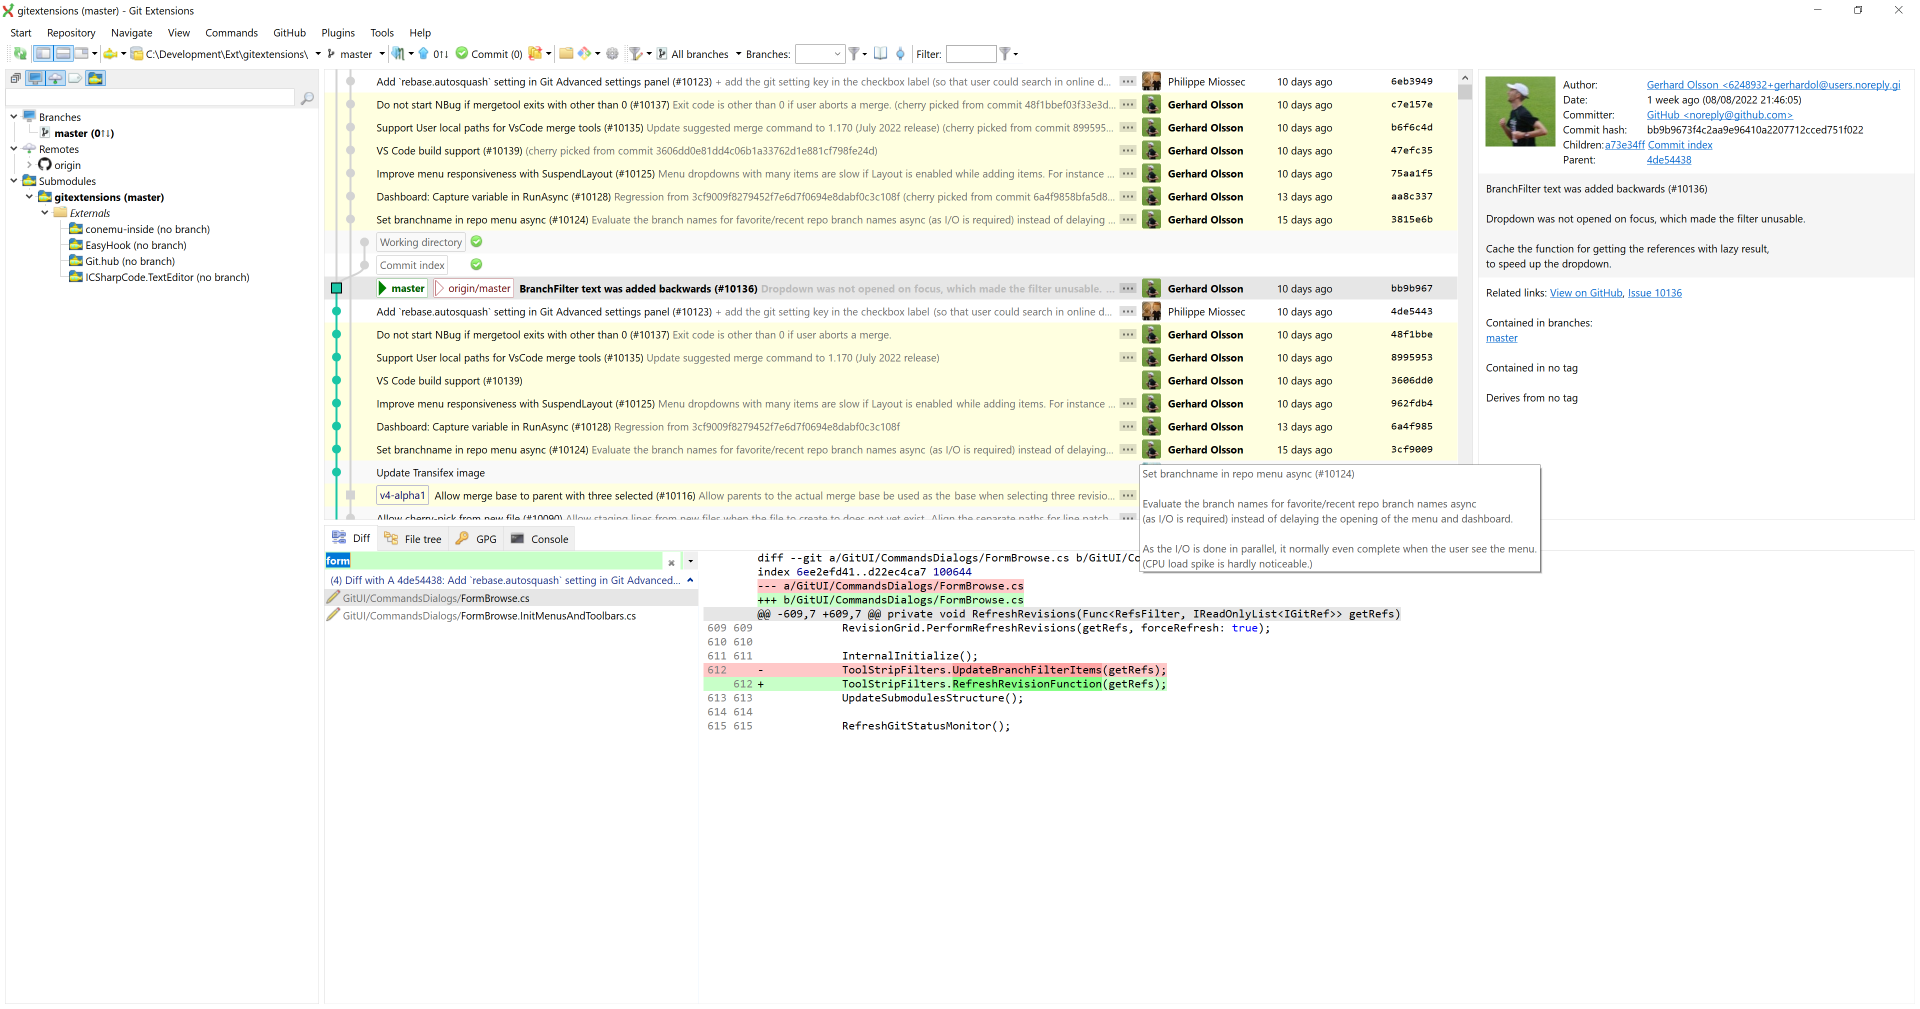The image size is (1920, 1009).
Task: Open the Commands menu
Action: point(231,33)
